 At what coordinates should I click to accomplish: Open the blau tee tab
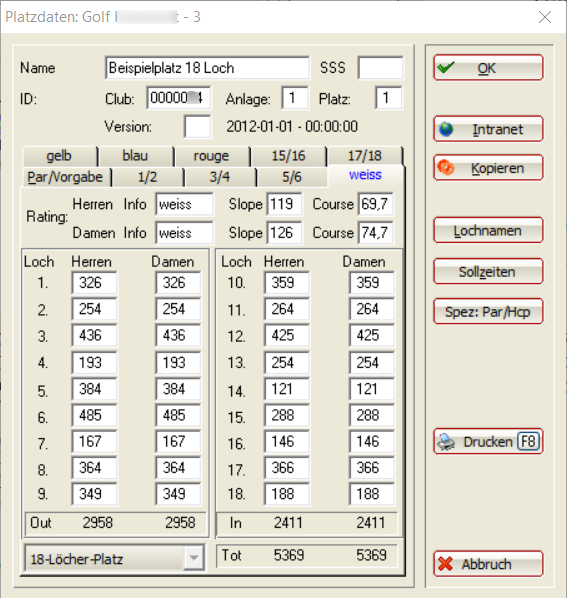[x=135, y=156]
